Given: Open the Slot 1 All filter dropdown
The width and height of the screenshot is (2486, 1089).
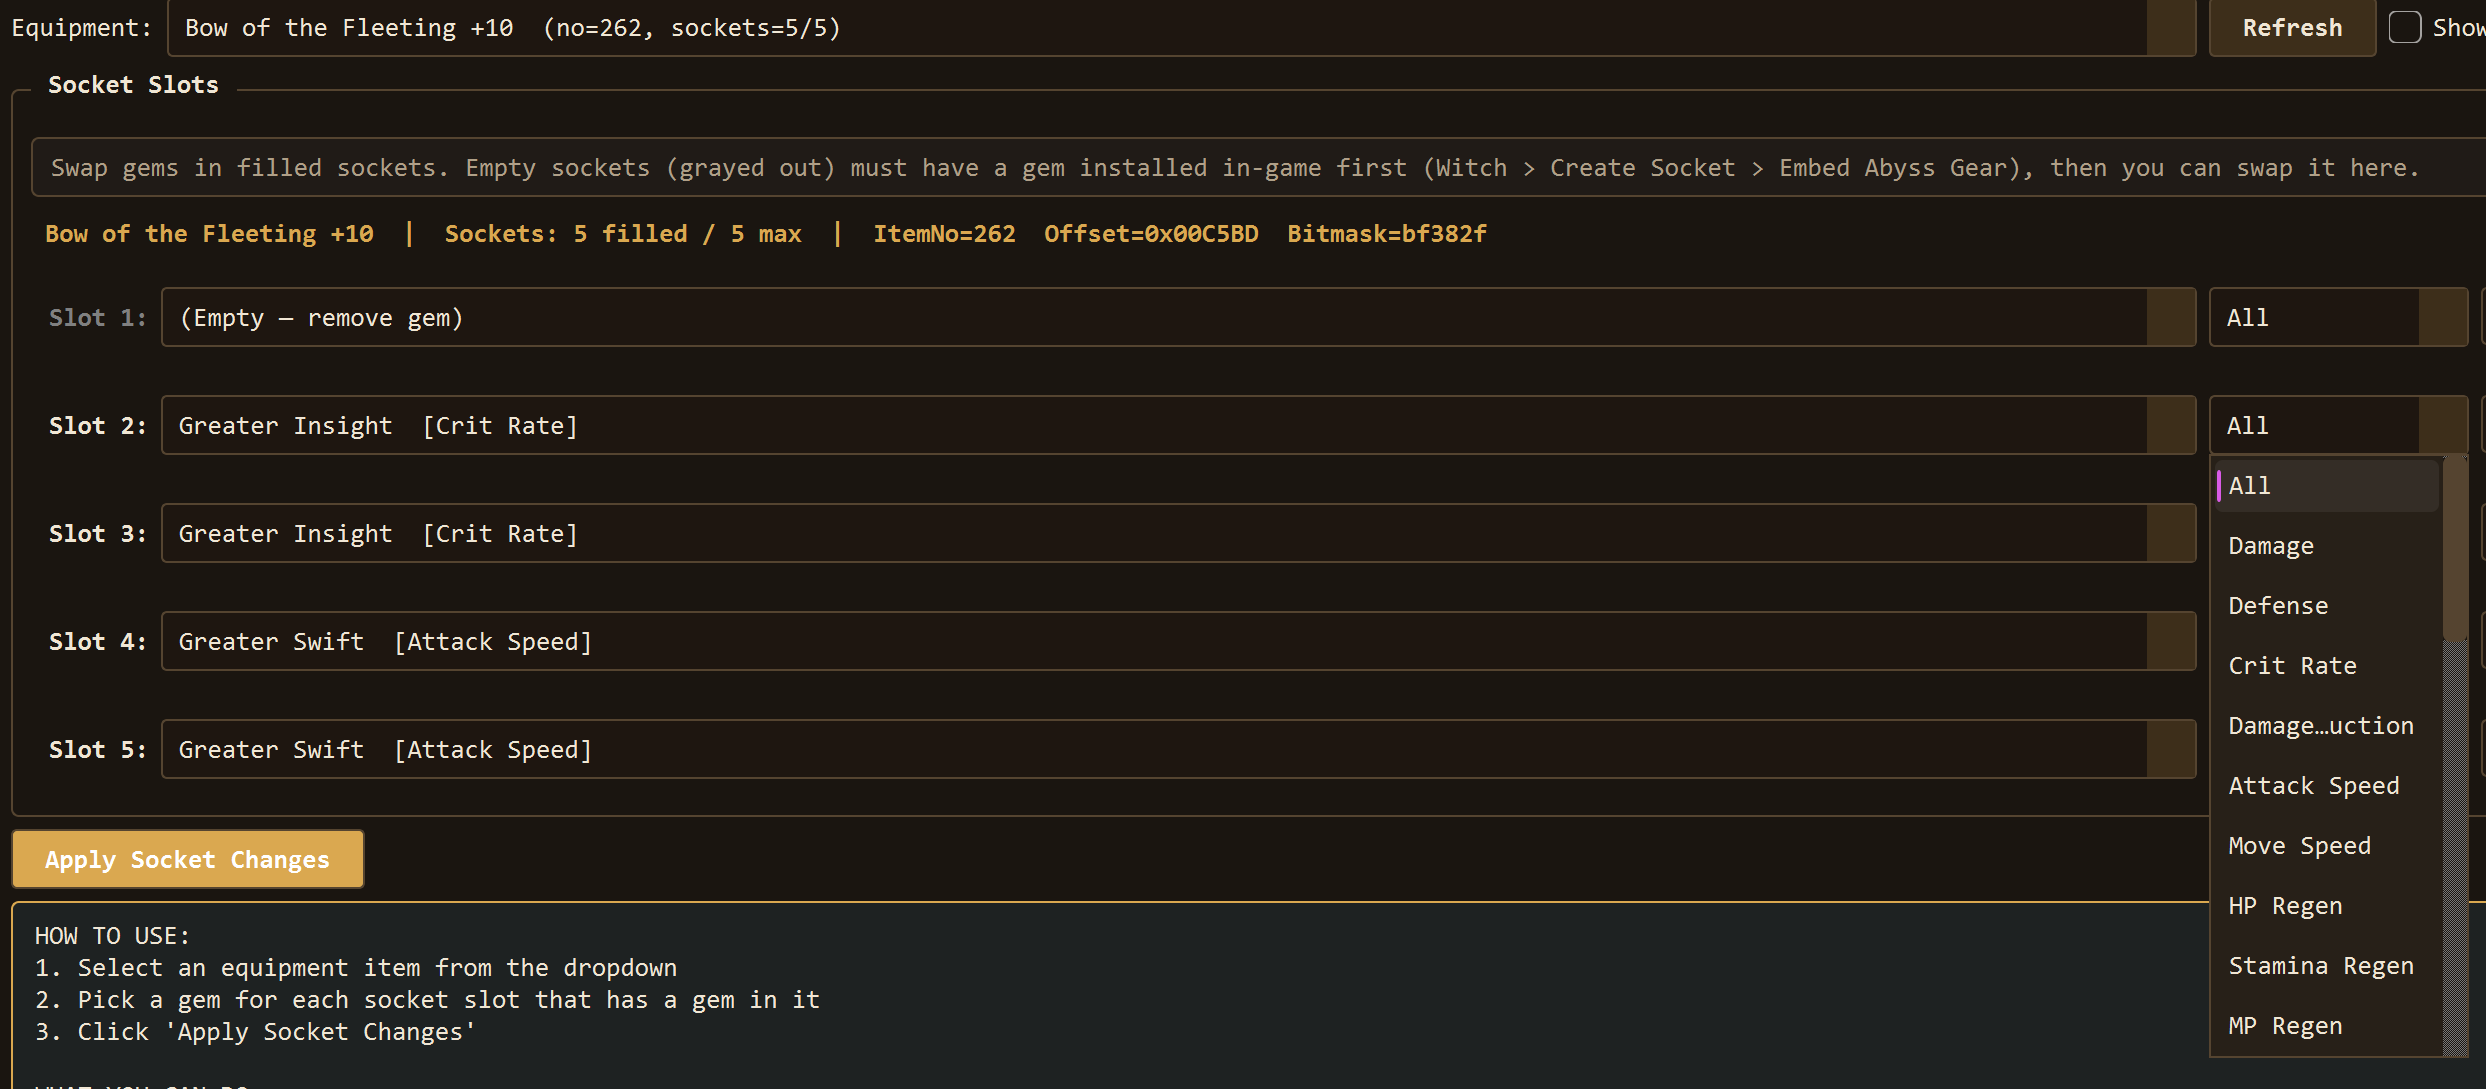Looking at the screenshot, I should (2442, 318).
